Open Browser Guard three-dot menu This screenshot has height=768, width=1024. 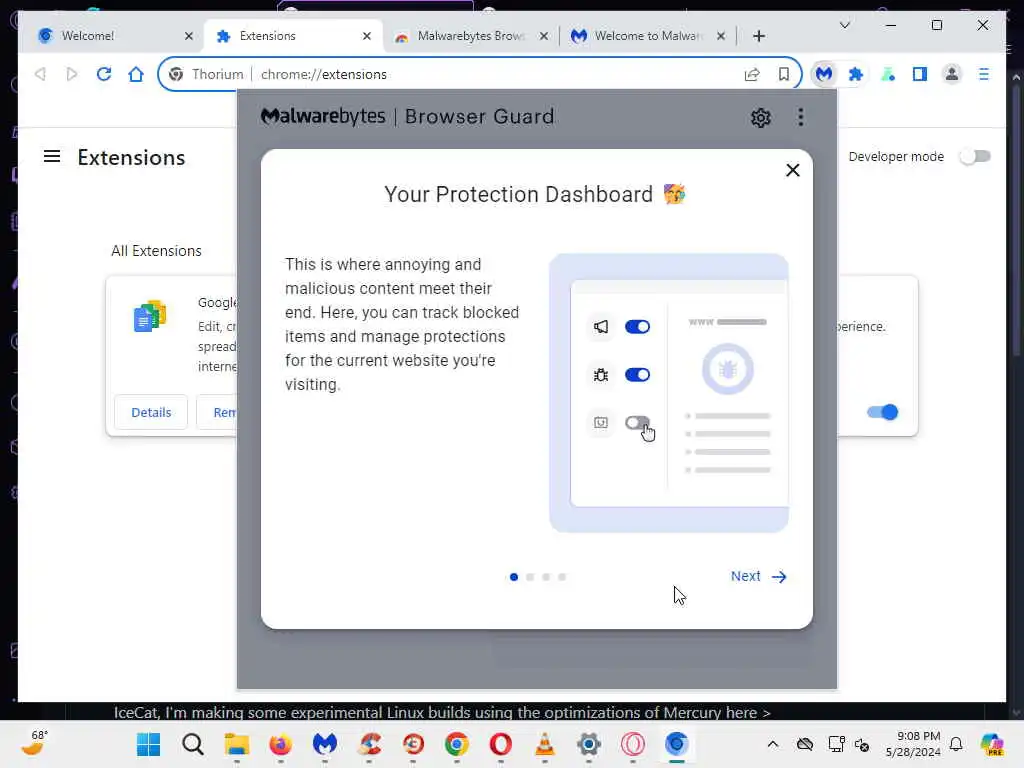pyautogui.click(x=801, y=117)
